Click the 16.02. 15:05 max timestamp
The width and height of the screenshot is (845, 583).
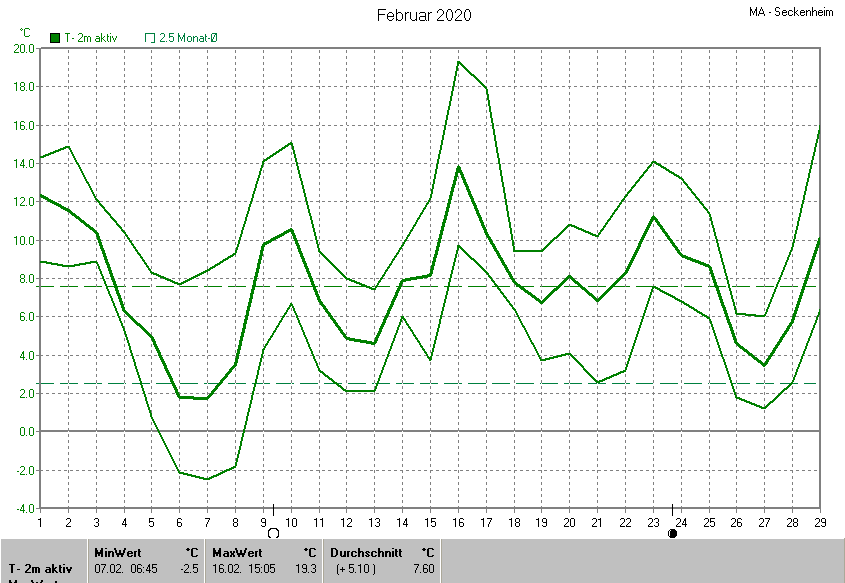coord(245,568)
